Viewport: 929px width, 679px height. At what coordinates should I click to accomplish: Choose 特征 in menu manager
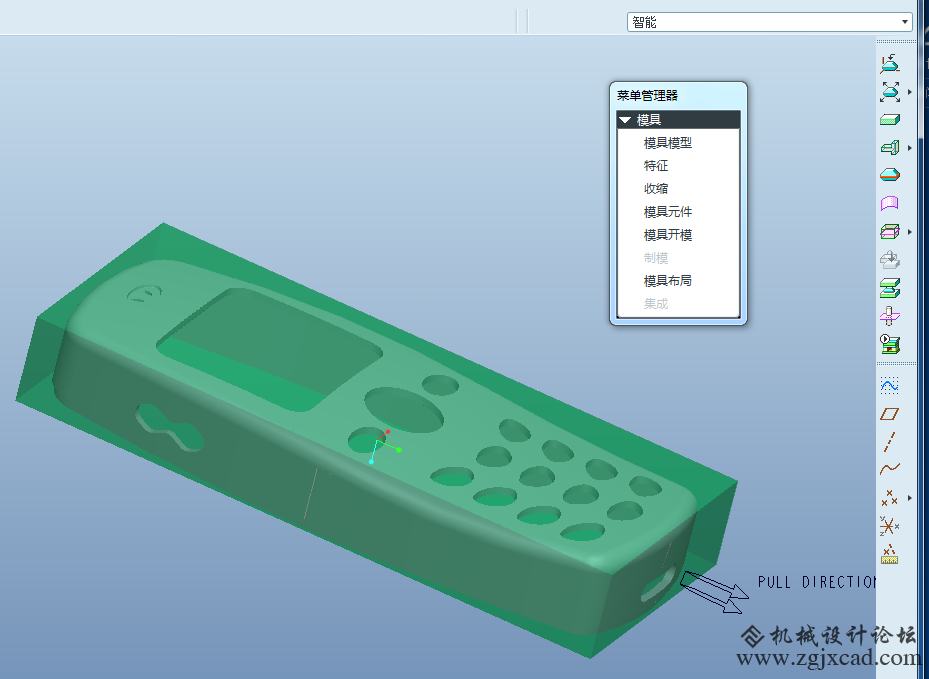tap(656, 166)
